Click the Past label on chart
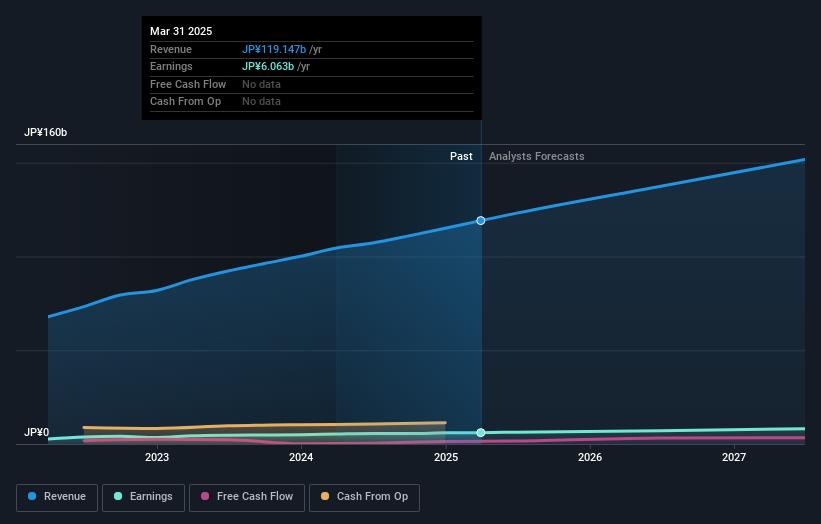 click(461, 157)
